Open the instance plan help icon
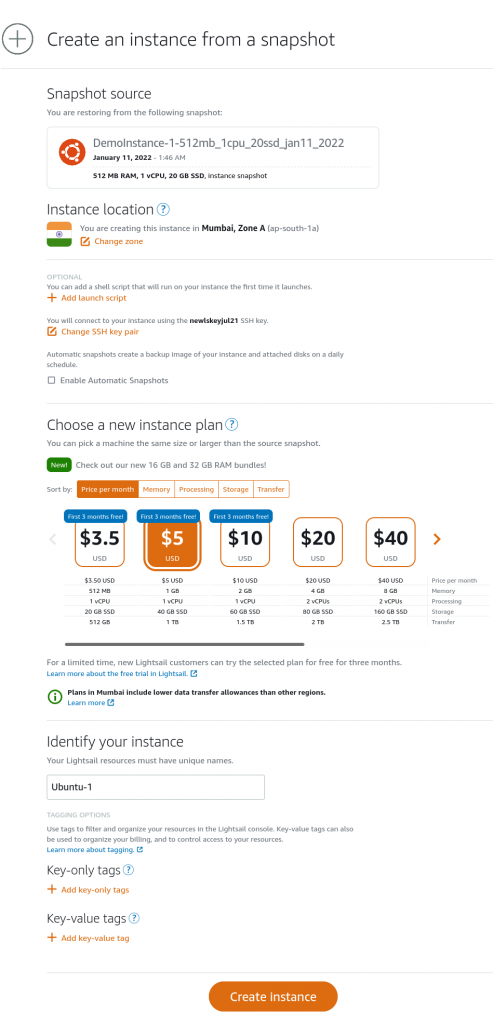Screen dimensions: 493x1024 coord(232,424)
